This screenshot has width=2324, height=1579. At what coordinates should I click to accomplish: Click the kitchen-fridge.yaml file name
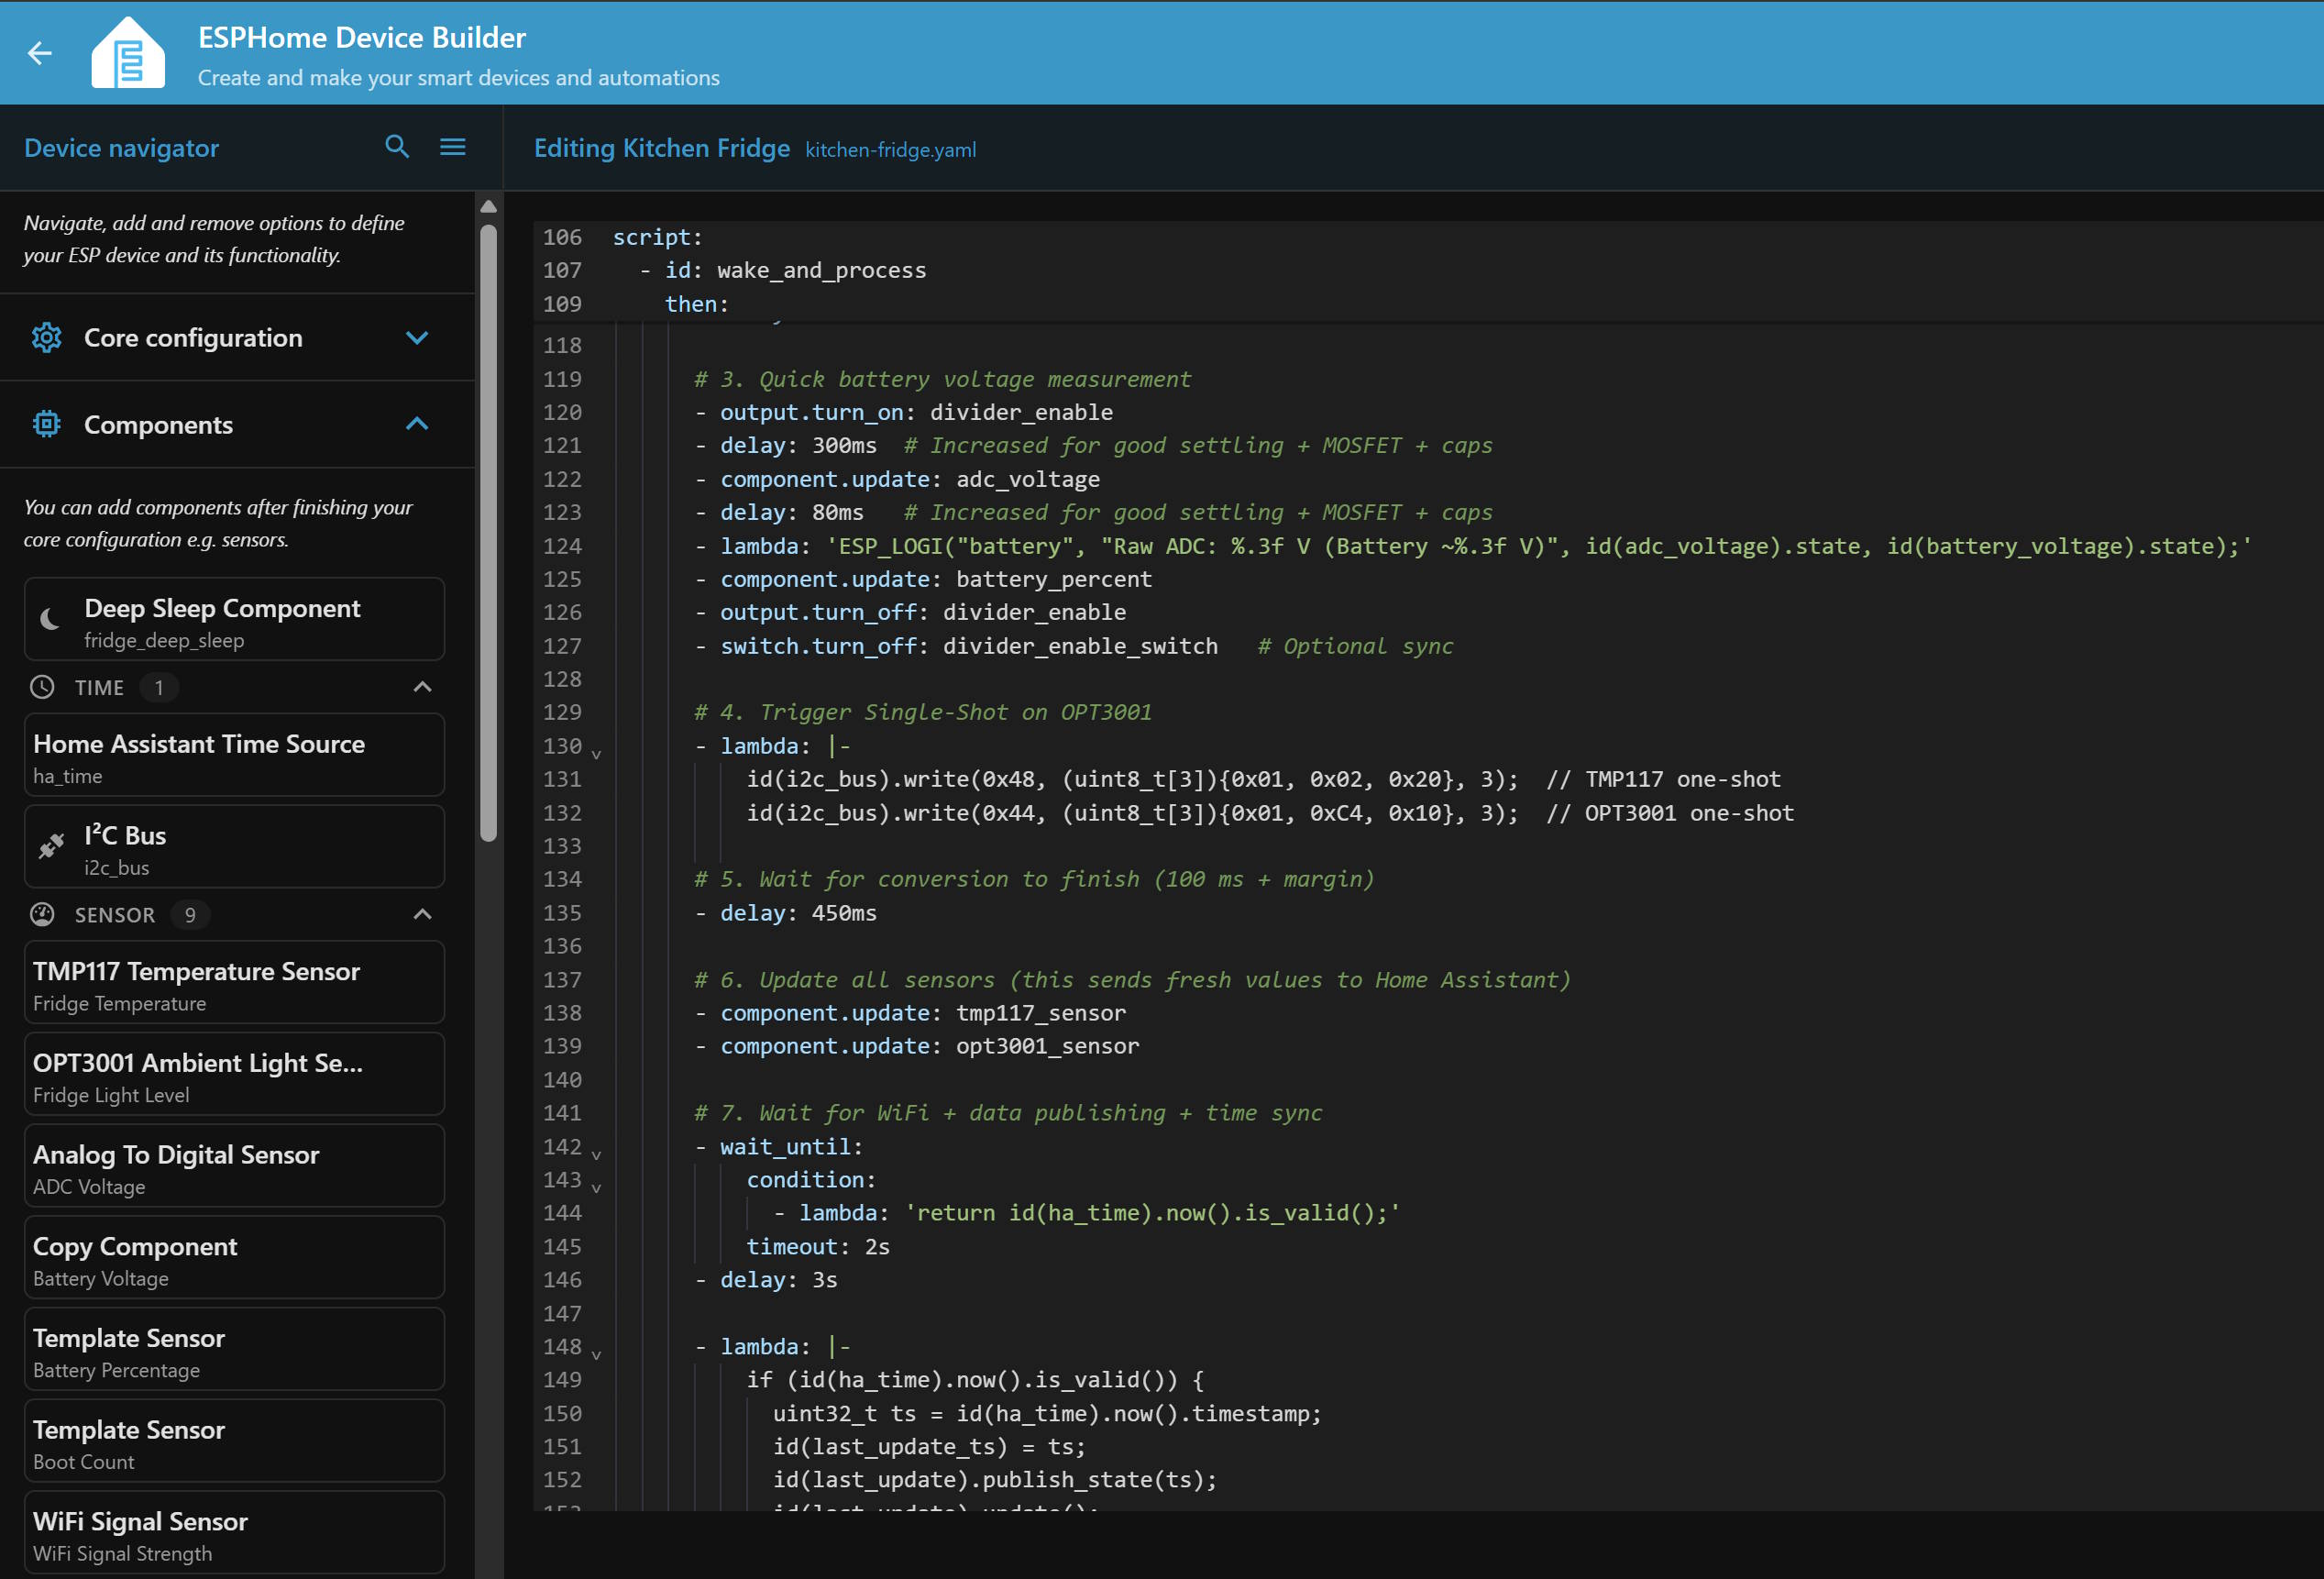click(x=890, y=150)
